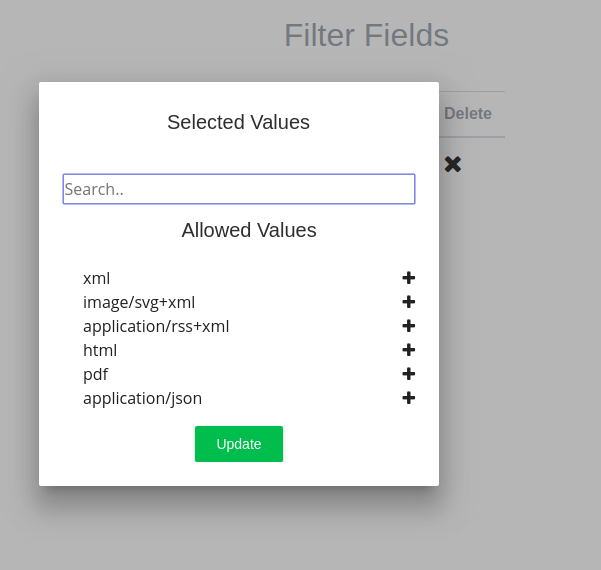Add application/json with its plus icon
The width and height of the screenshot is (601, 570).
(408, 398)
